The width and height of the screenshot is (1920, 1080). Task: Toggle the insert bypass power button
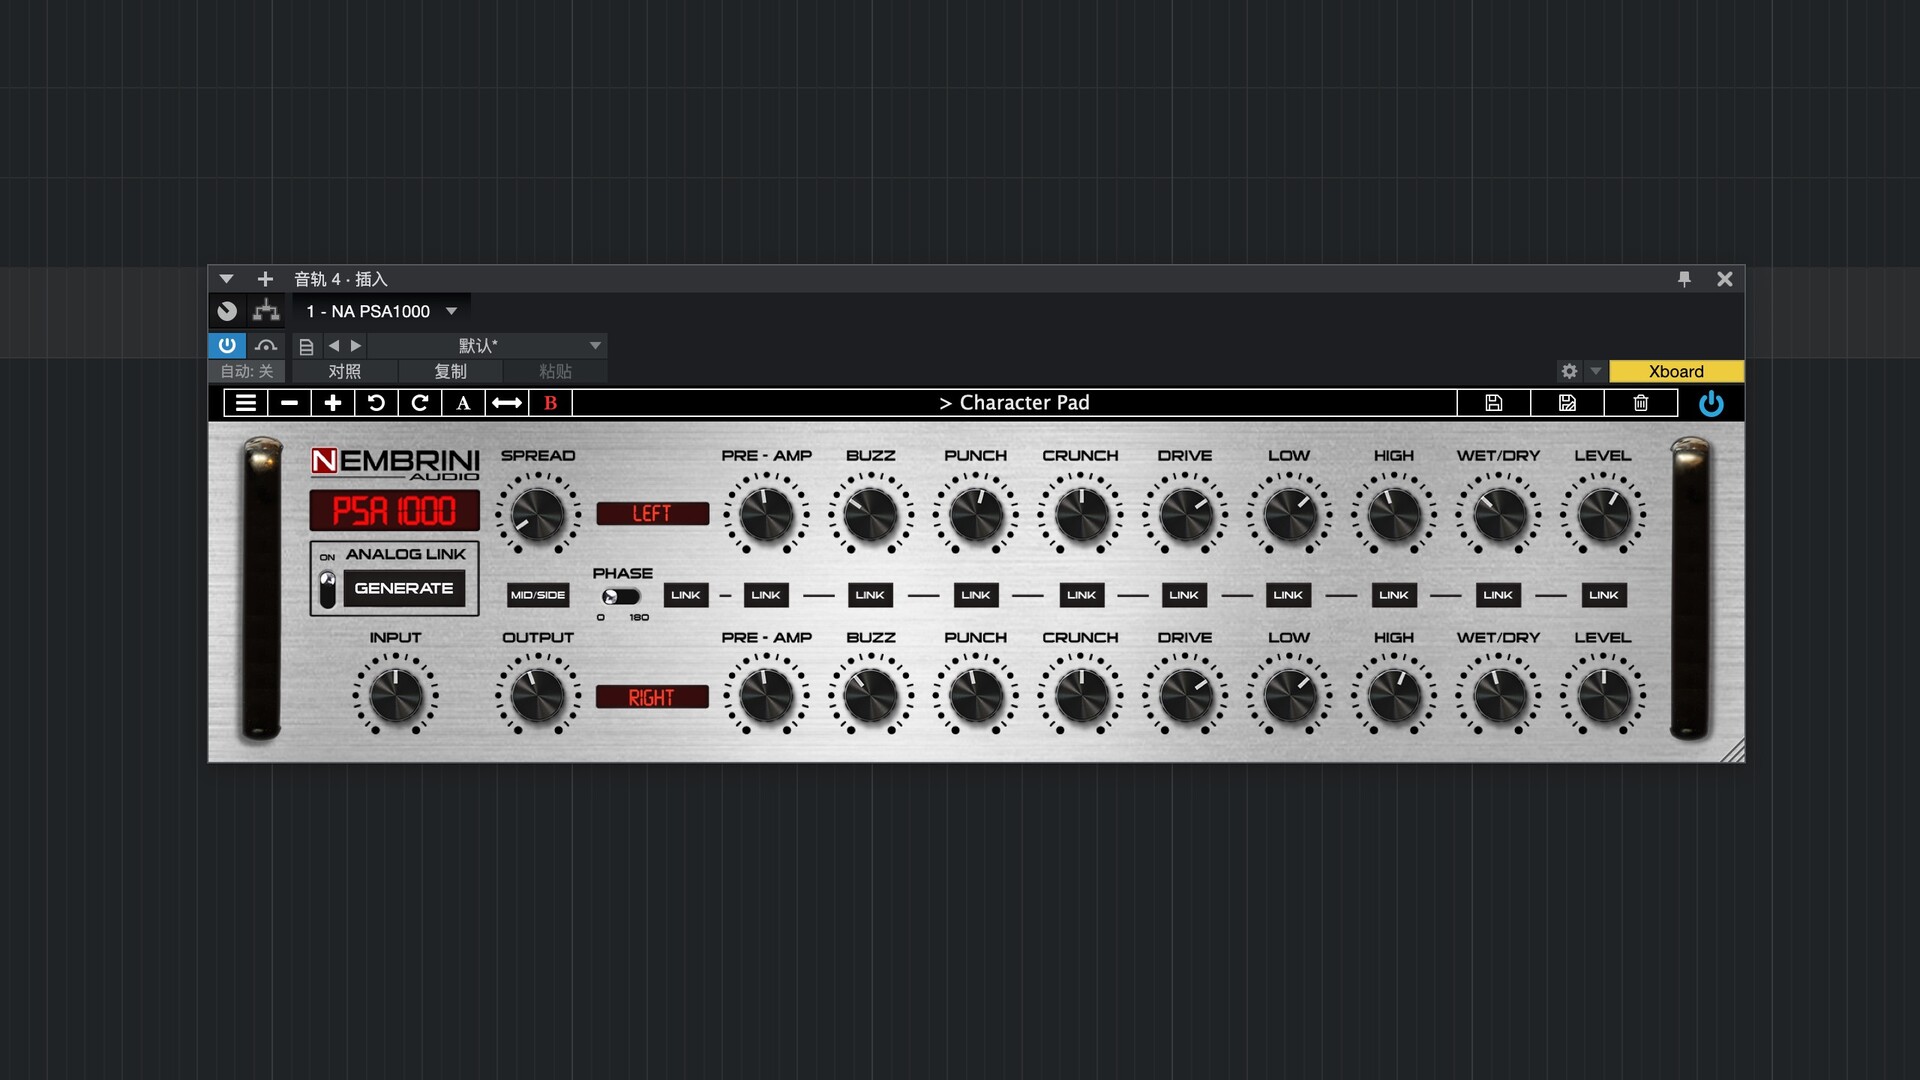click(x=227, y=345)
